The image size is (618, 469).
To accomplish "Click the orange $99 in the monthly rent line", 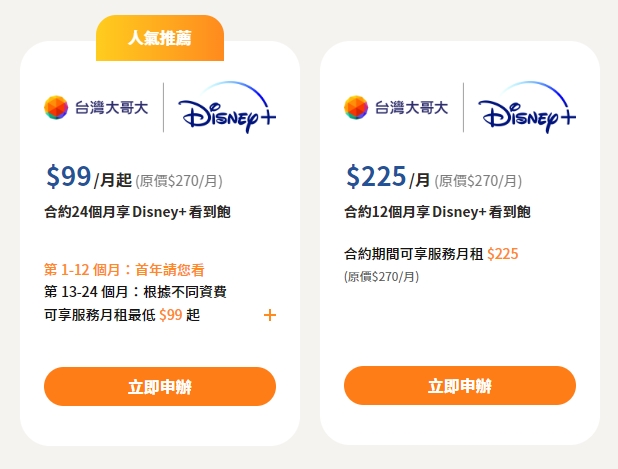I will coord(171,315).
